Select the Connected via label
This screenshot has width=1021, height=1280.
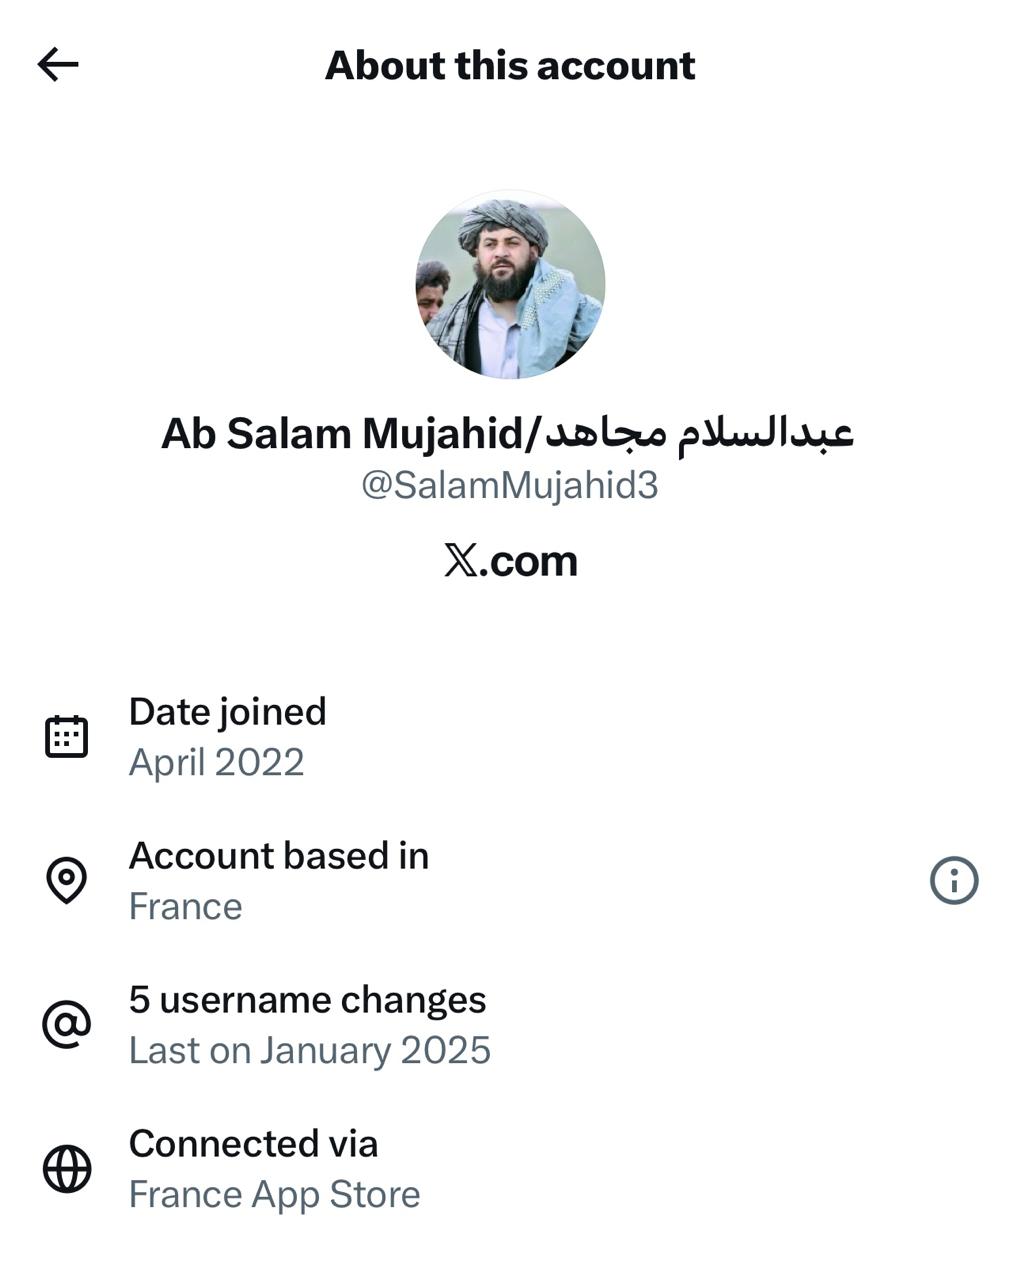[254, 1144]
